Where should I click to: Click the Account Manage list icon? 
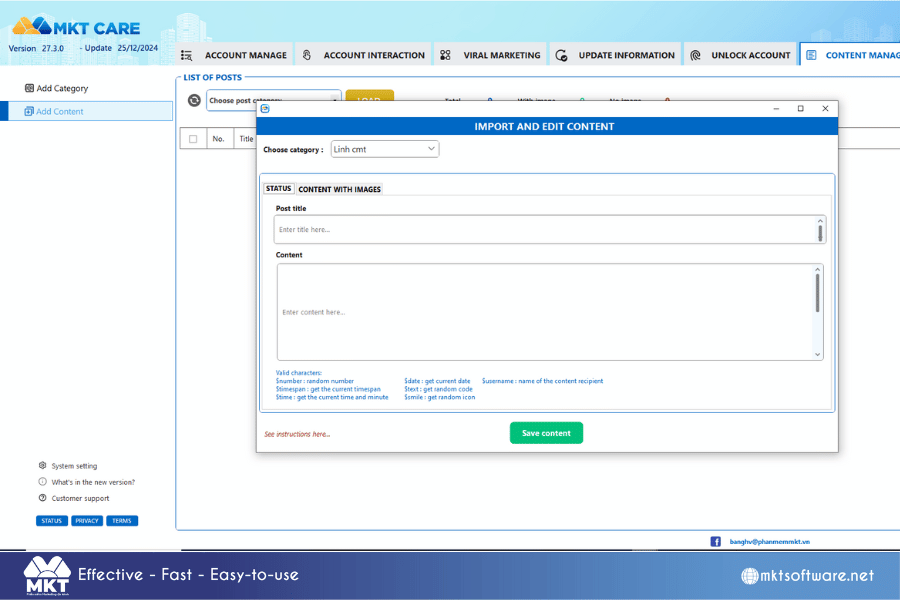187,55
